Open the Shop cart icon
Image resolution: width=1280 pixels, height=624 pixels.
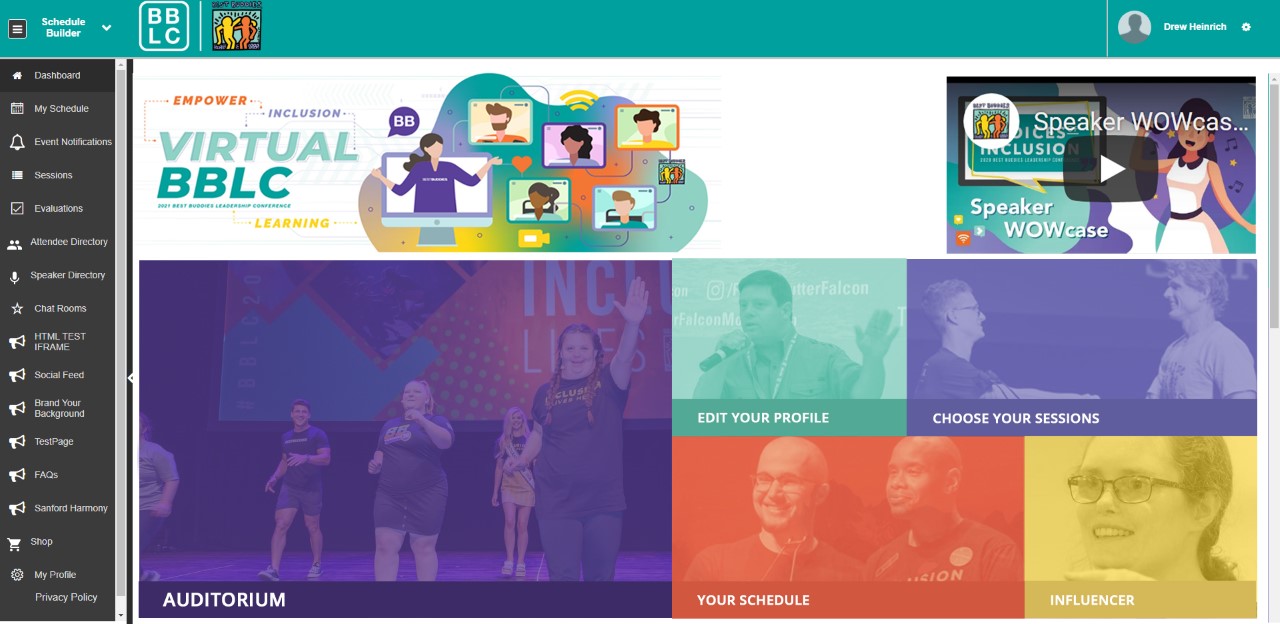tap(14, 543)
